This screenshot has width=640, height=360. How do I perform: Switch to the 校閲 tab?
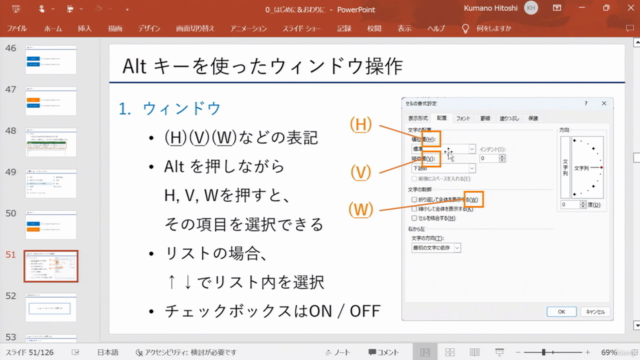[374, 28]
